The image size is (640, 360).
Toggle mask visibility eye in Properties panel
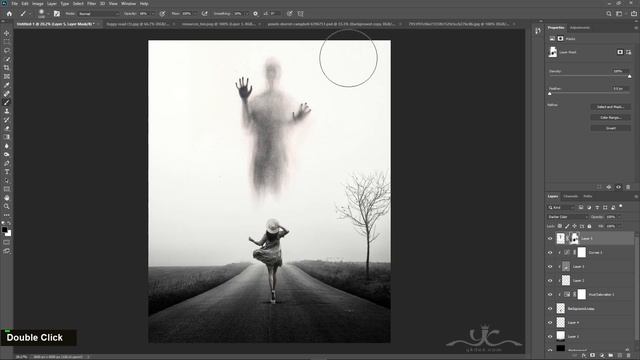click(618, 187)
